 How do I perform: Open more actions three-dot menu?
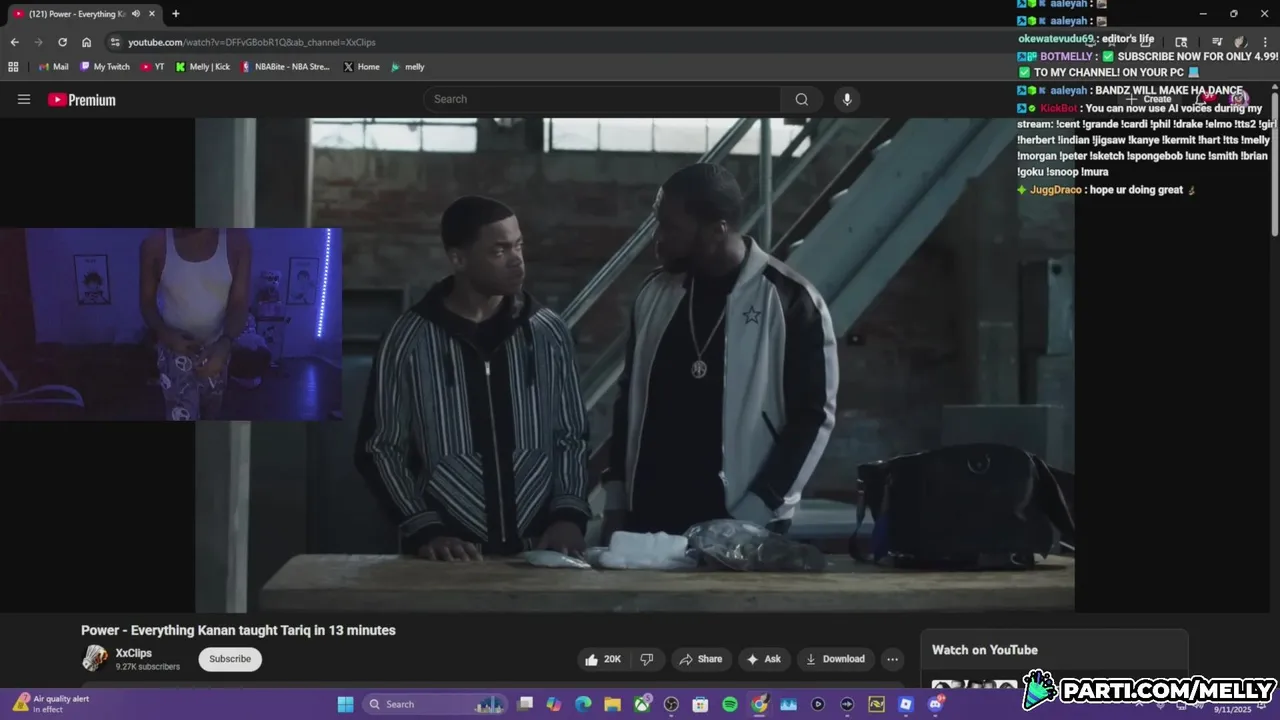(892, 659)
